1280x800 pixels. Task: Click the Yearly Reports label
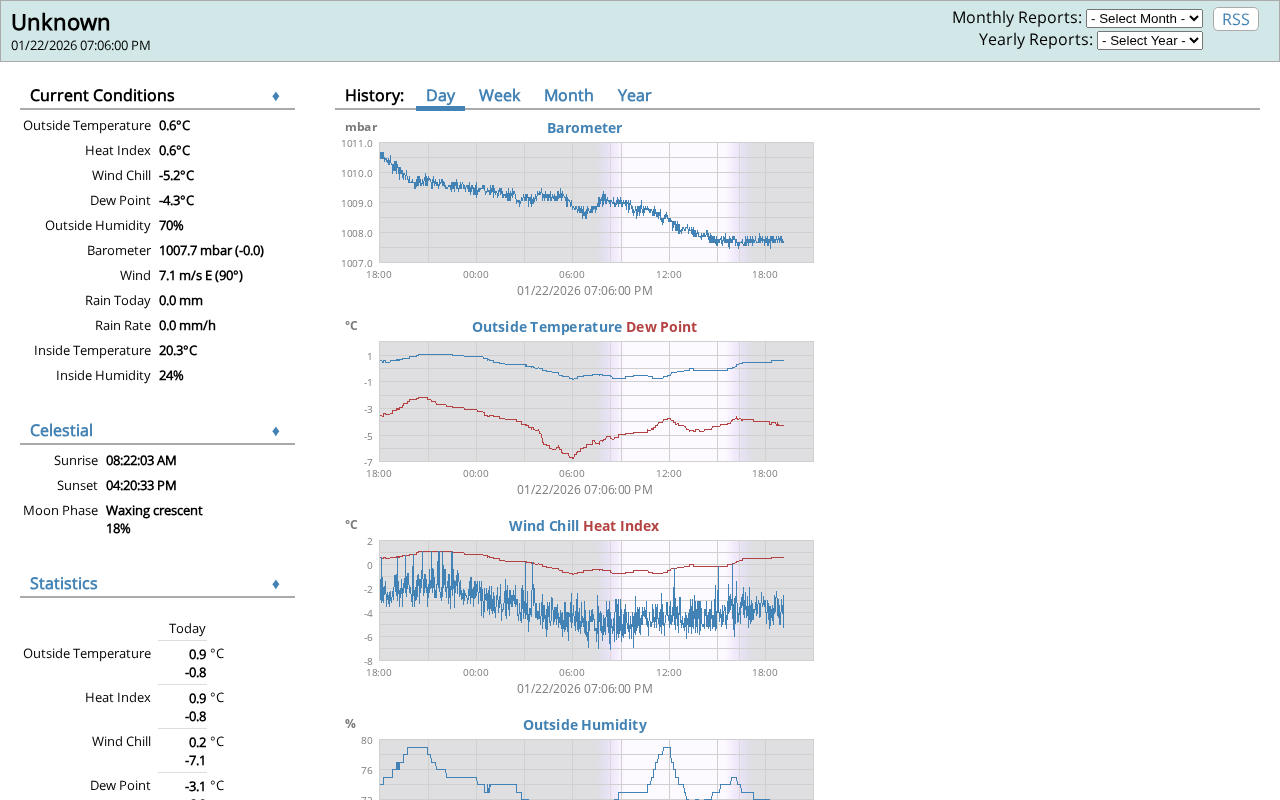(x=1036, y=40)
